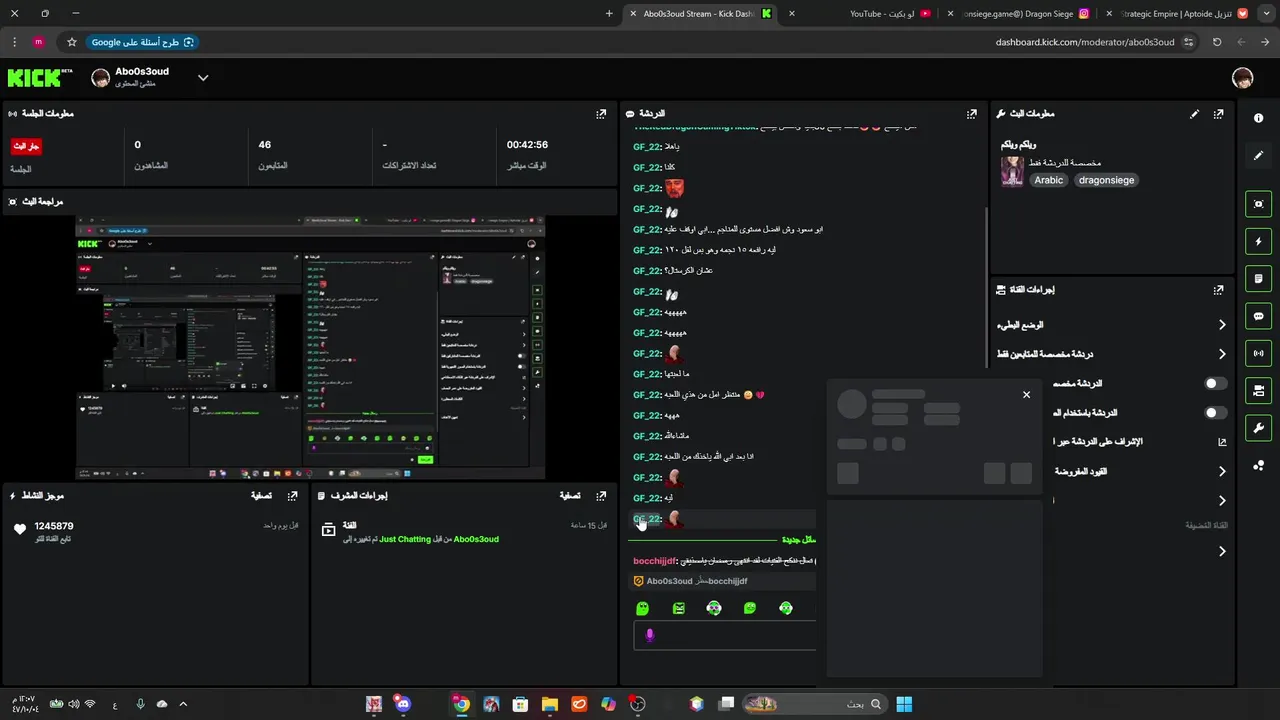Open File Explorer from the taskbar

point(550,704)
